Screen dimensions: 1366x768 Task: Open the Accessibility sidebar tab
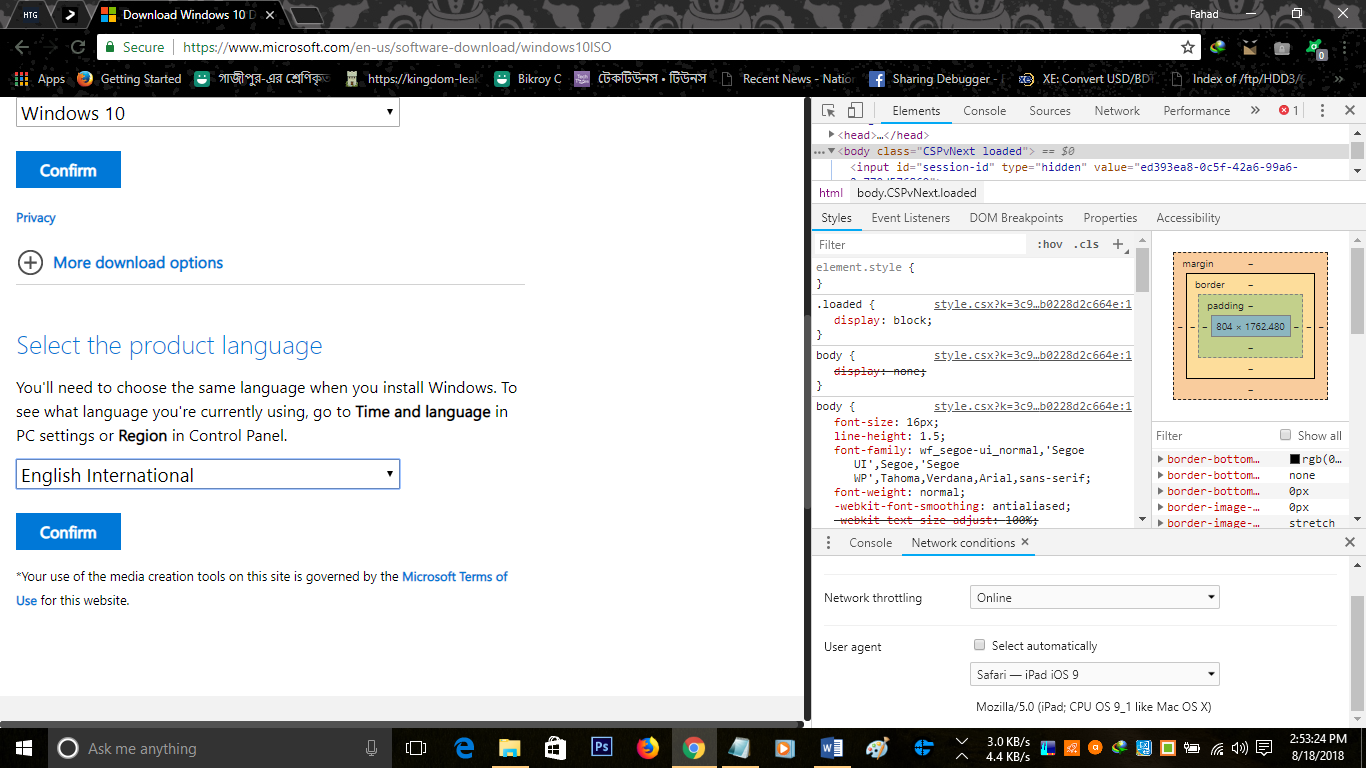click(x=1188, y=218)
